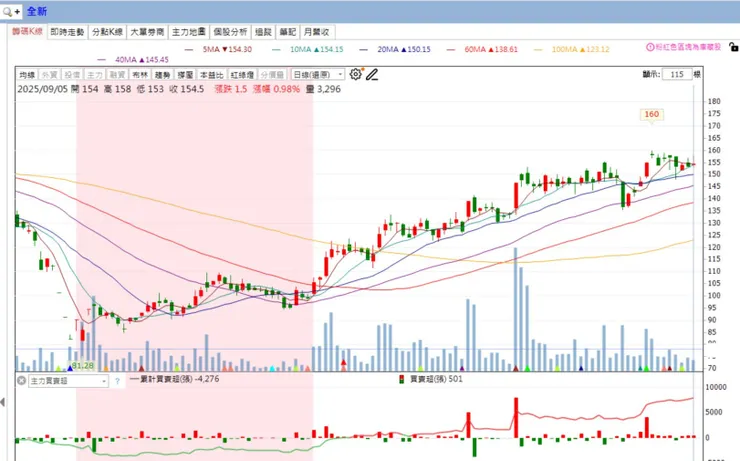
Task: Open the 分點K線 tab
Action: point(107,32)
